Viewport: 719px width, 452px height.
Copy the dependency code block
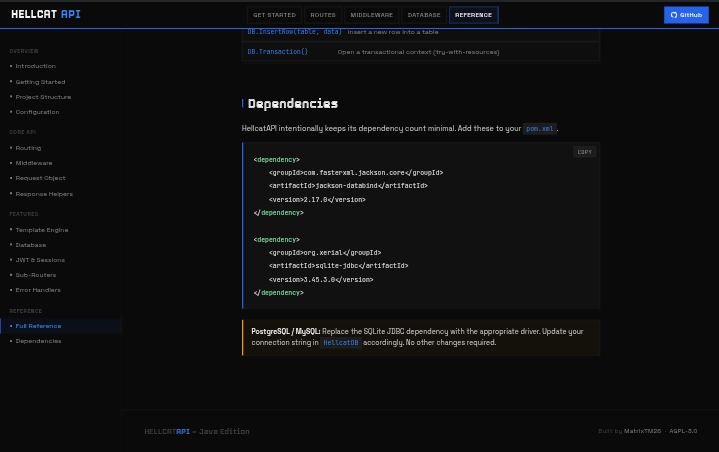coord(585,152)
